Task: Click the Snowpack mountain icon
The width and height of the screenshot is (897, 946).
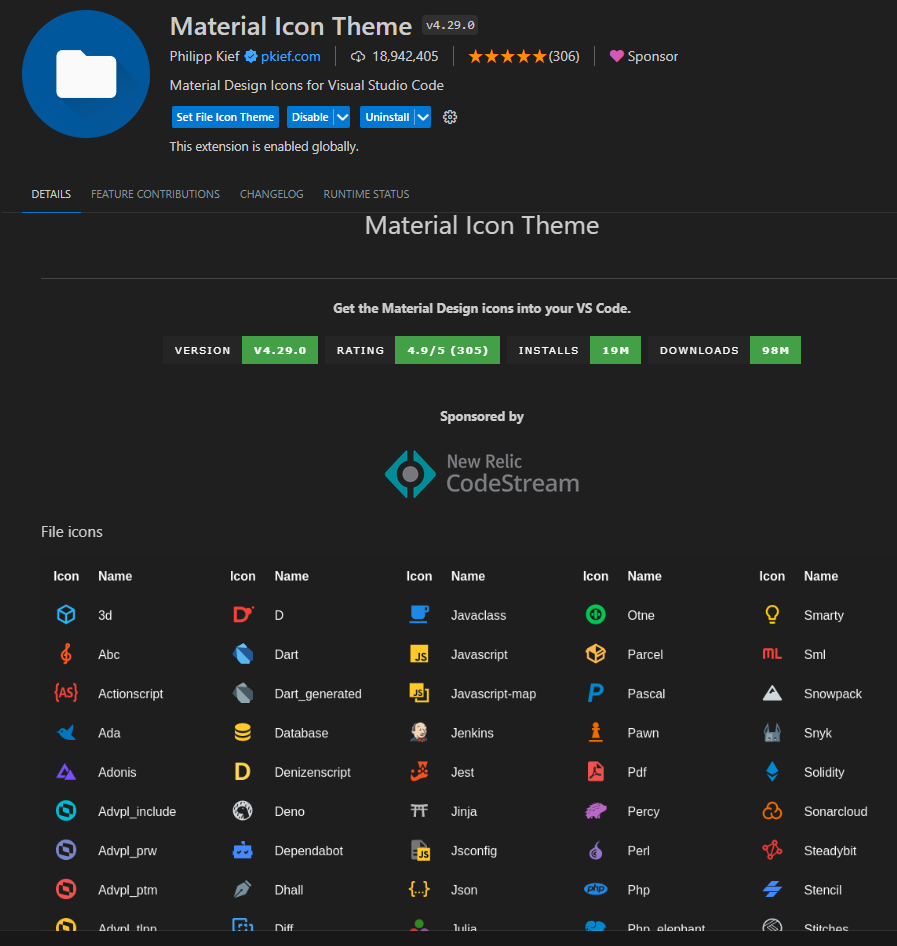Action: tap(772, 693)
